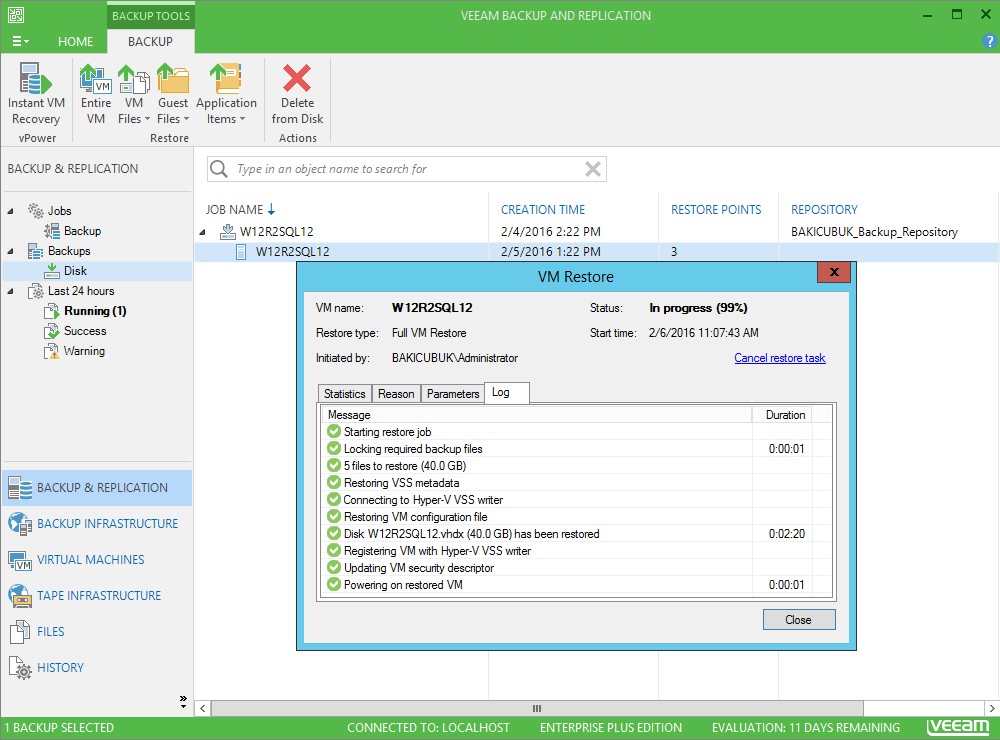
Task: Open the Statistics tab in VM Restore
Action: coord(344,394)
